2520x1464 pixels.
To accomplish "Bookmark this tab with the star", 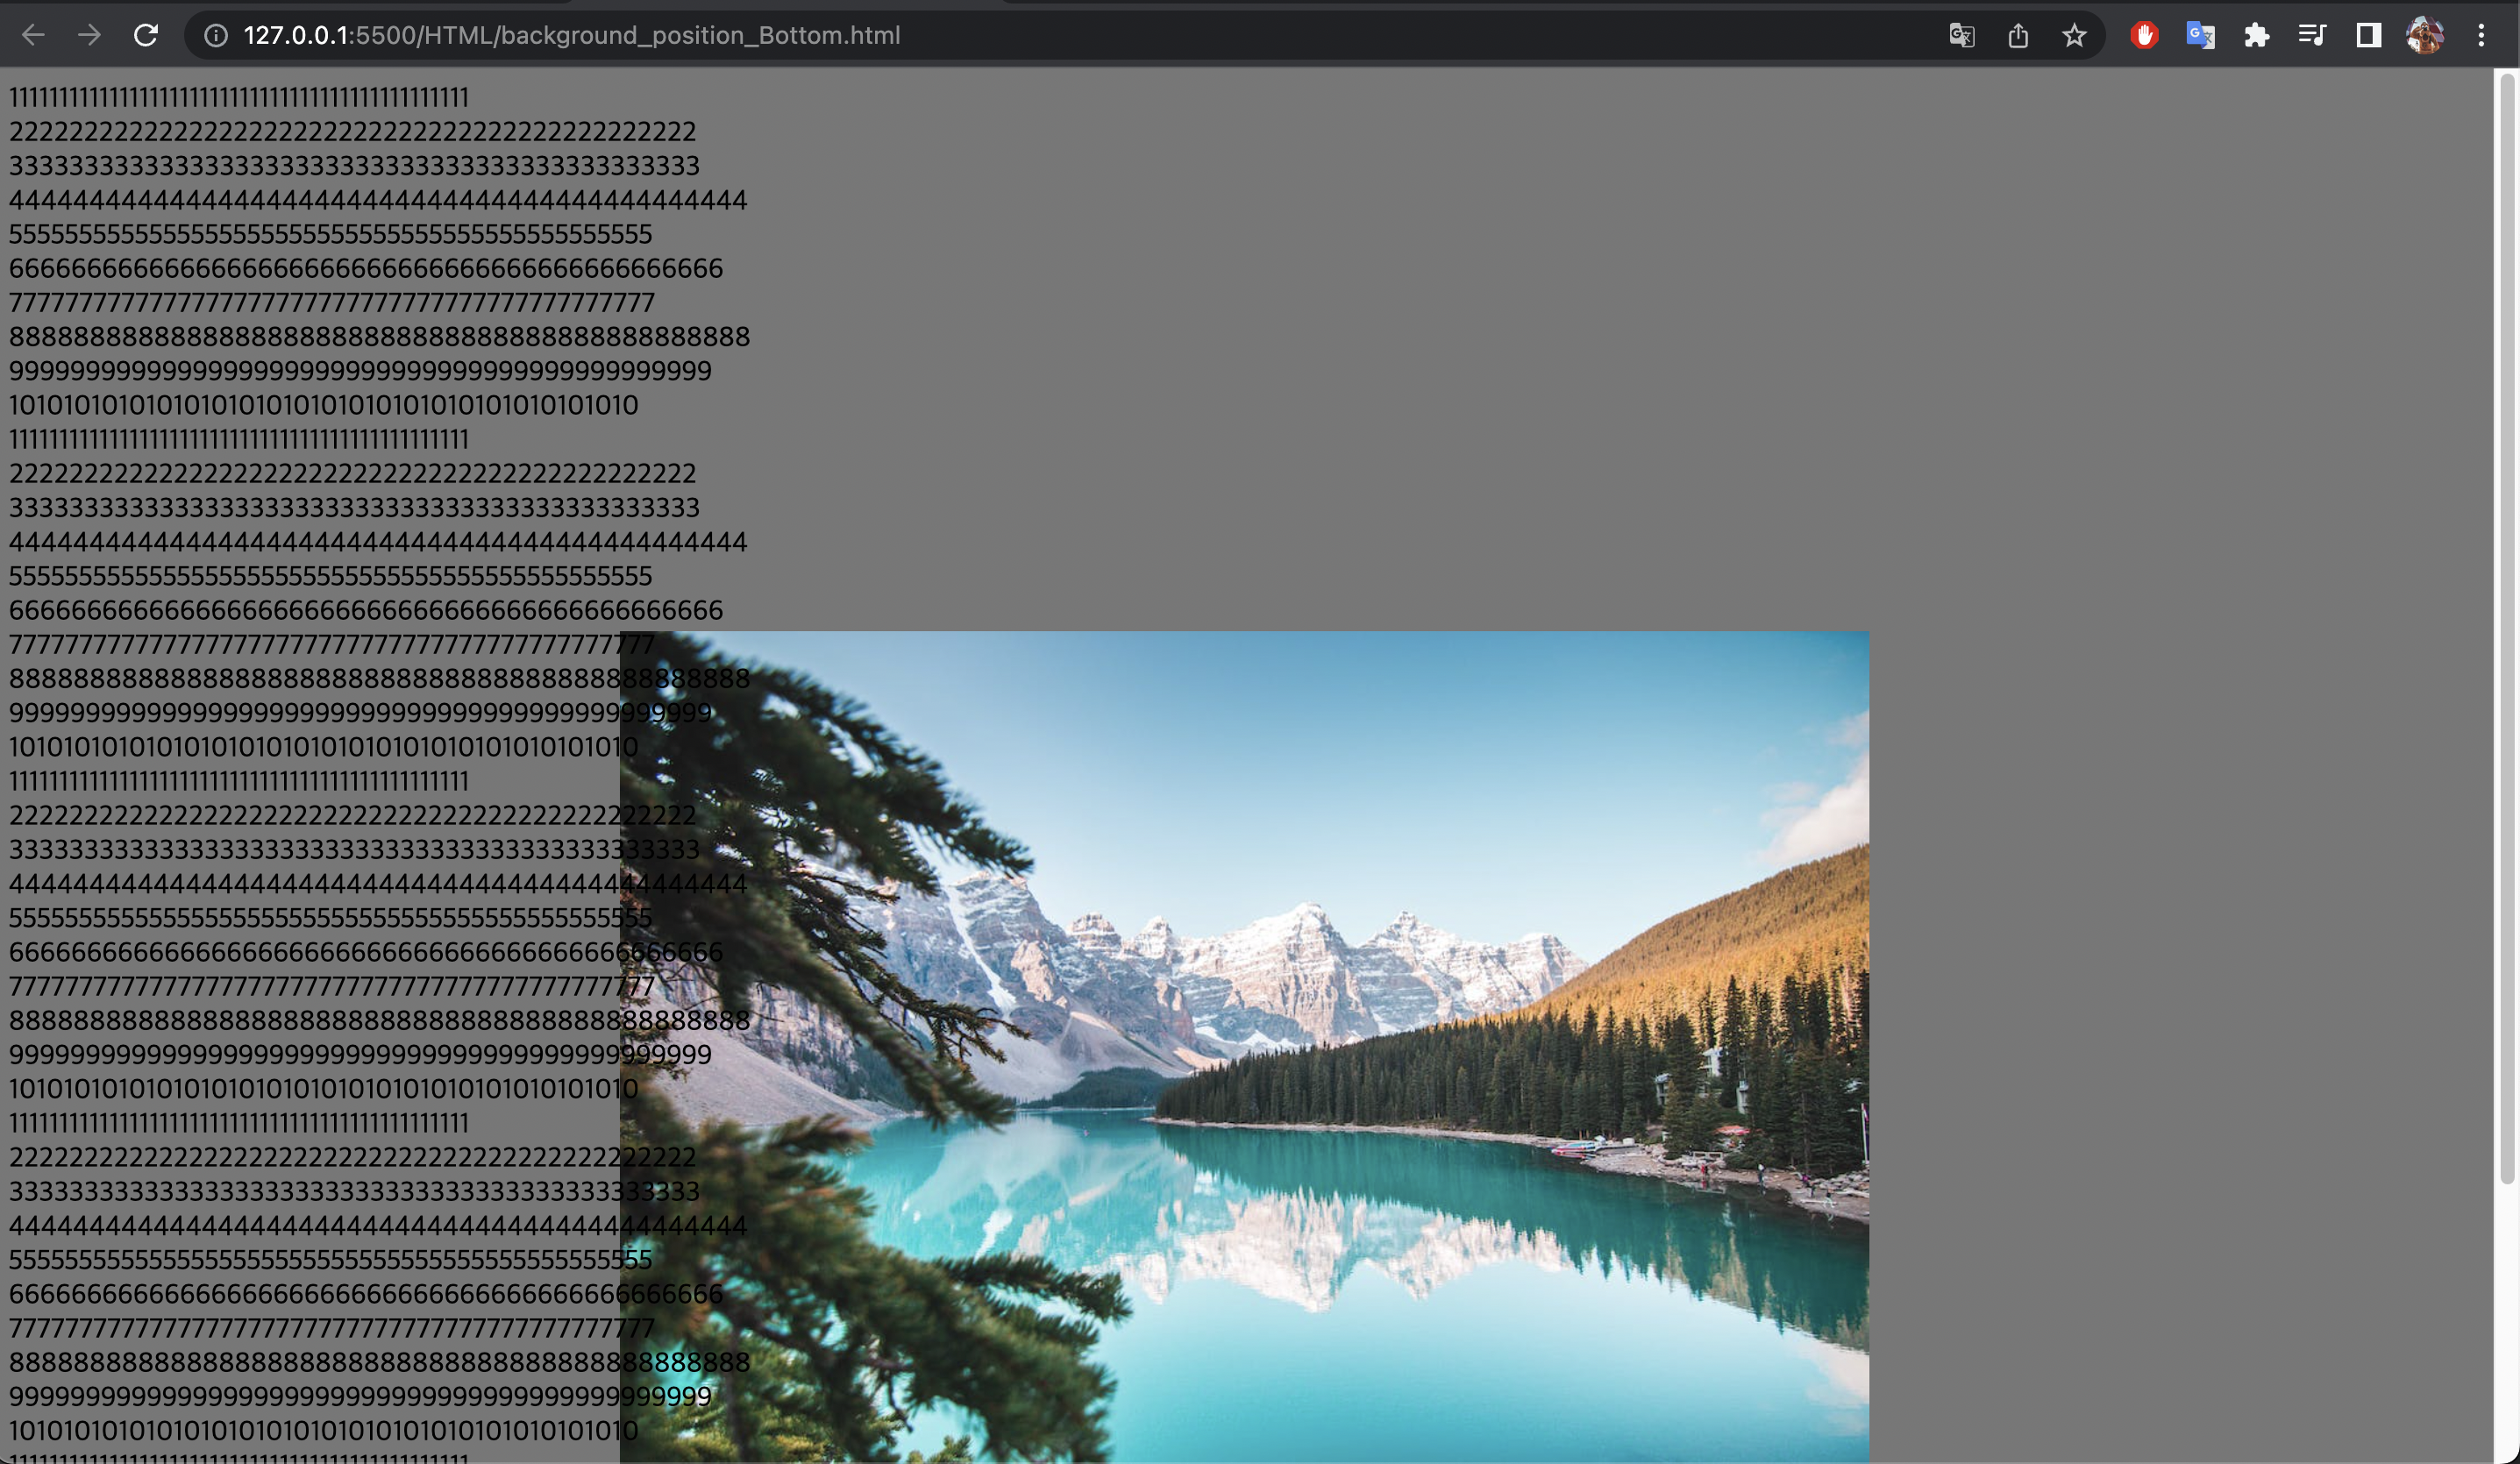I will [x=2074, y=36].
